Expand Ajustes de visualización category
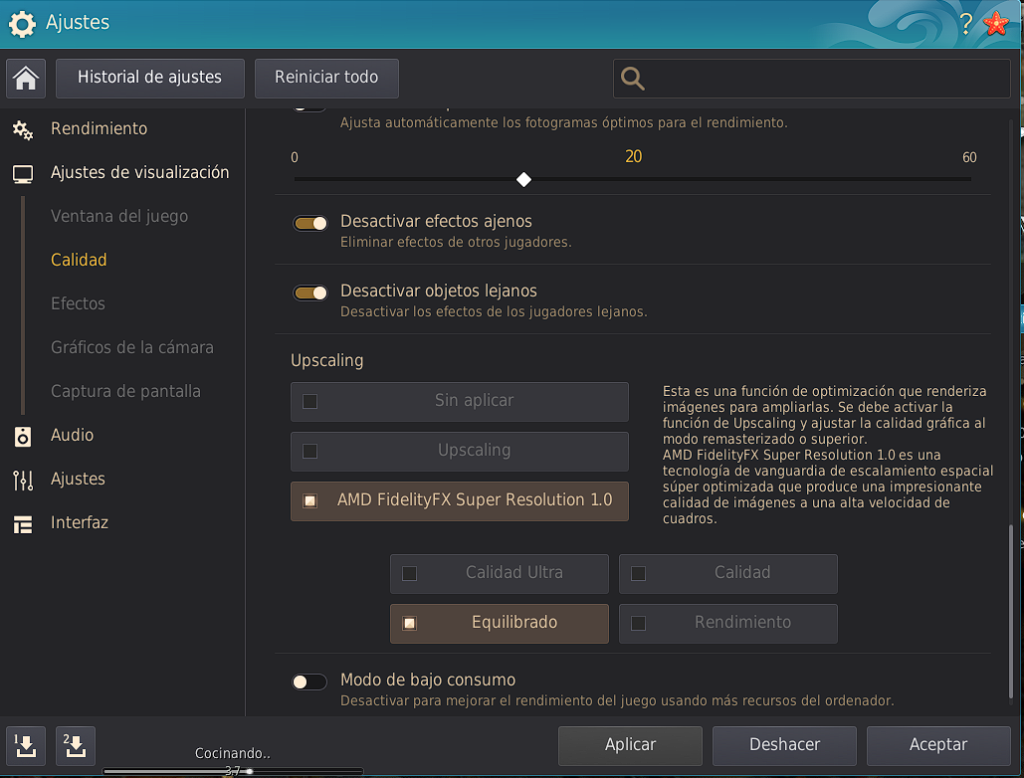Screen dimensions: 1024x778 [139, 173]
